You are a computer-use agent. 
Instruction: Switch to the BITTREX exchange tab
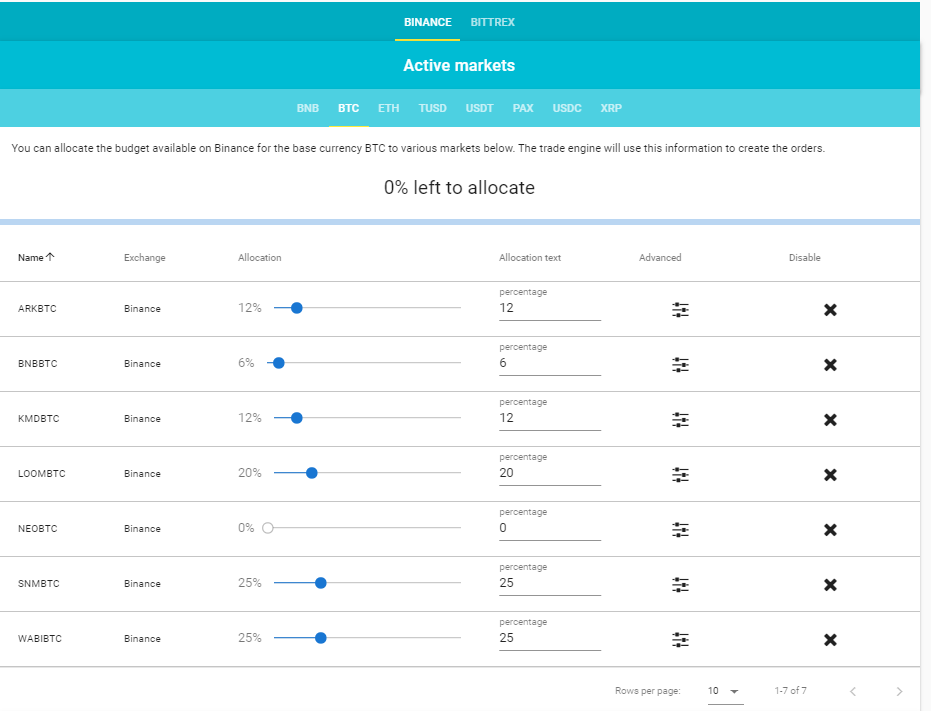[492, 22]
